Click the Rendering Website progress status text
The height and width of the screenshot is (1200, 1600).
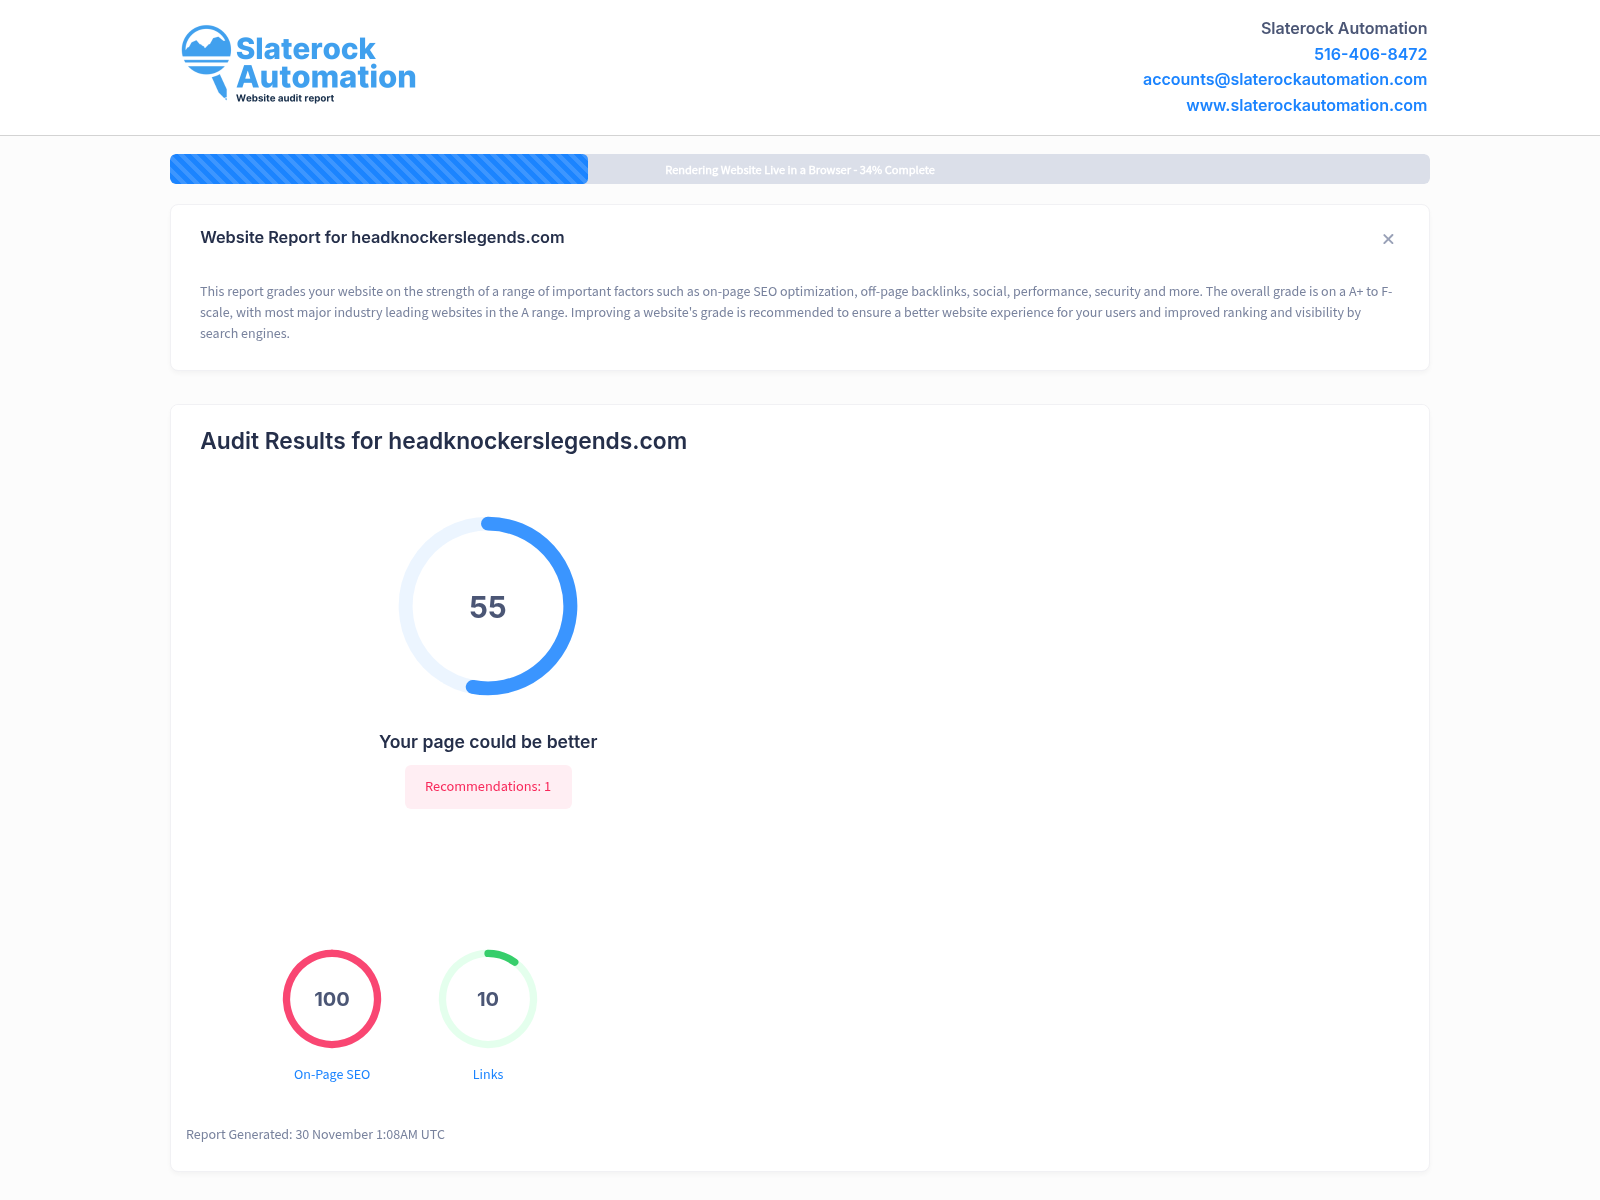[800, 170]
